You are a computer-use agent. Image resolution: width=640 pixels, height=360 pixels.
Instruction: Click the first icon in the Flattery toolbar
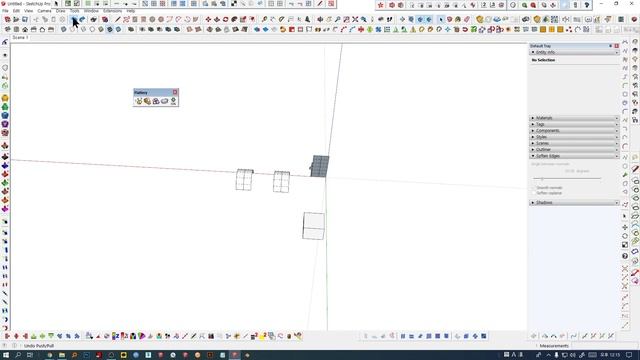(x=139, y=101)
